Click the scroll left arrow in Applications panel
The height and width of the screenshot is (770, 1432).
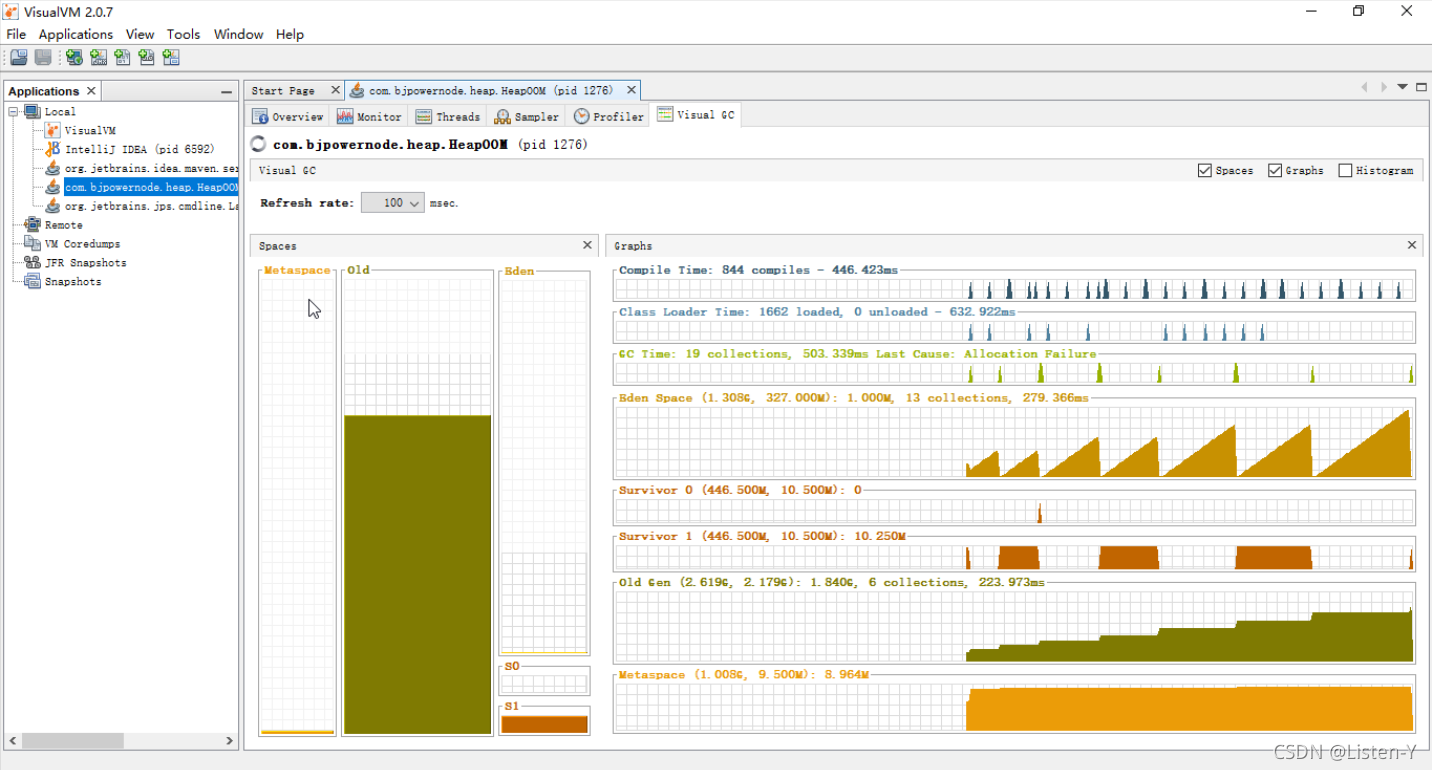tap(14, 741)
